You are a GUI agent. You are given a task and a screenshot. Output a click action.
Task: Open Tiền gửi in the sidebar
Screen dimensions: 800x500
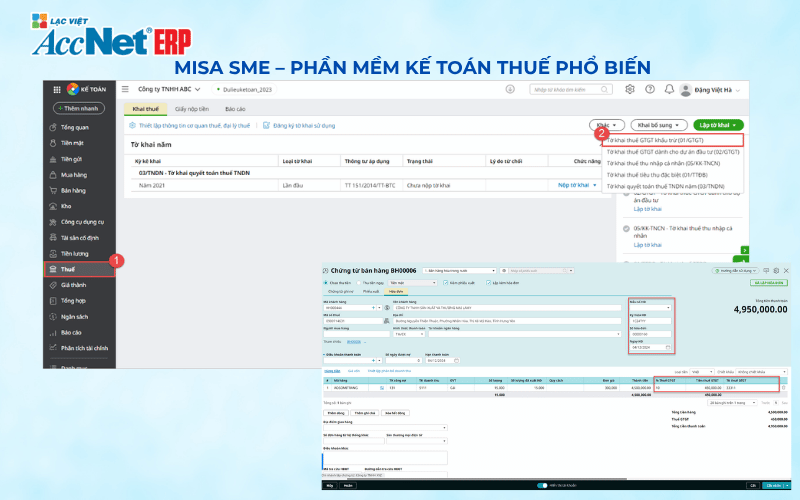pos(66,159)
